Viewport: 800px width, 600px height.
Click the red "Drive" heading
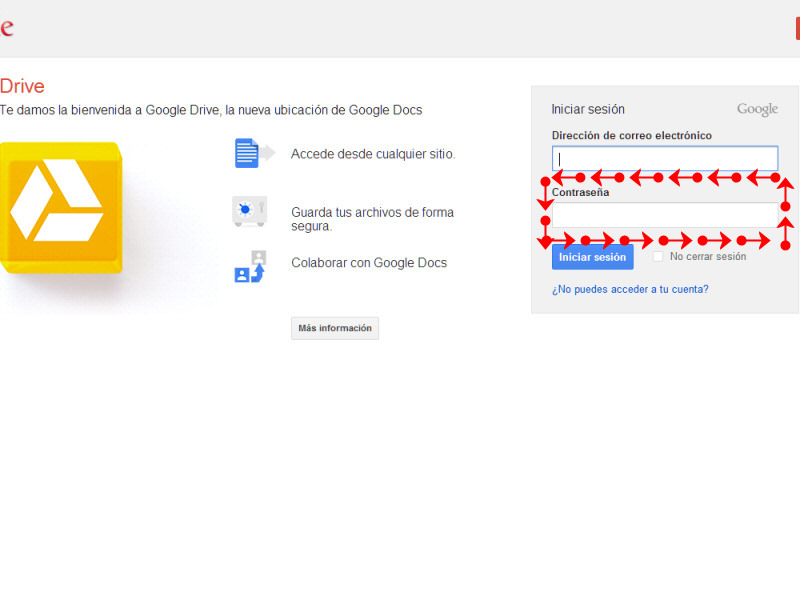[22, 86]
